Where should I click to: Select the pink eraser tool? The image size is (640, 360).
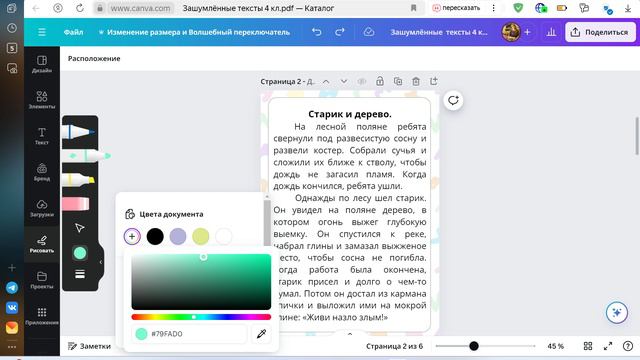(76, 204)
